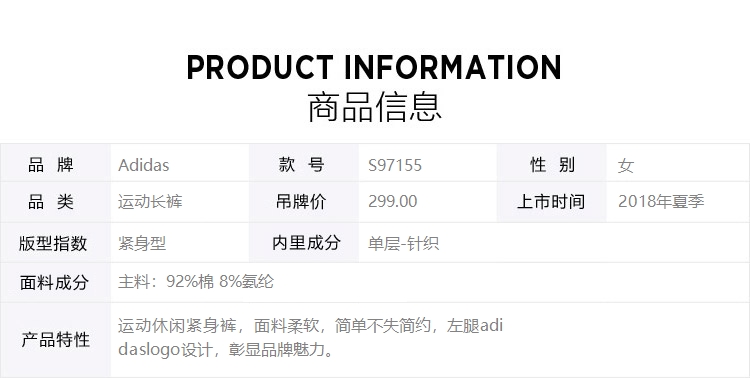Click the lining value 单层-针织
This screenshot has width=750, height=378.
(403, 244)
